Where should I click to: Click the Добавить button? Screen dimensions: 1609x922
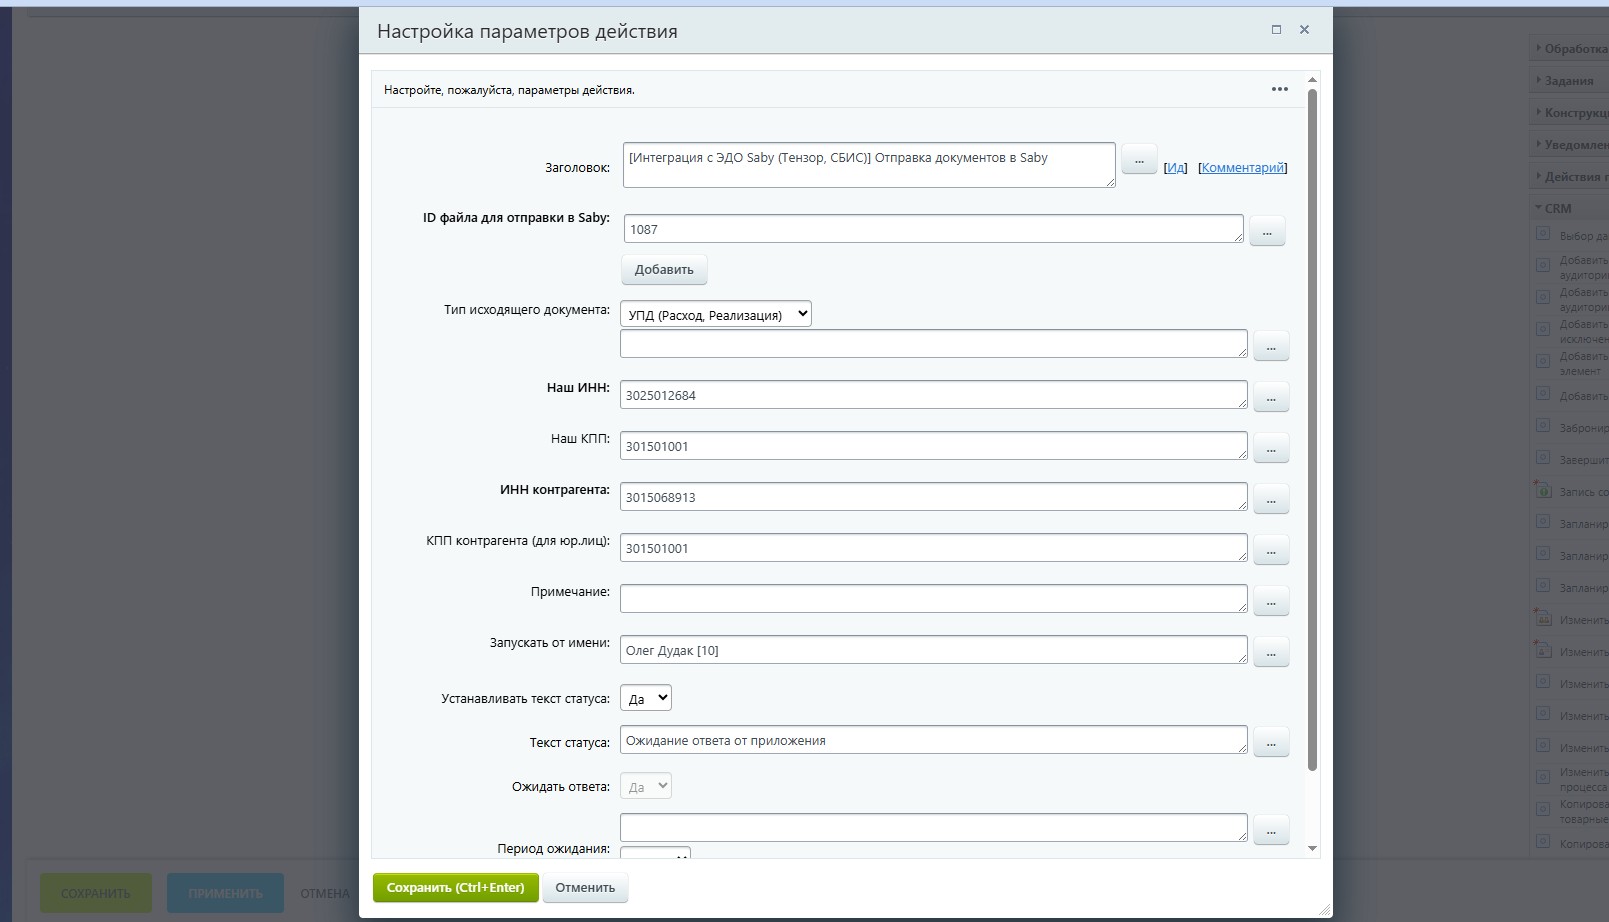[664, 270]
